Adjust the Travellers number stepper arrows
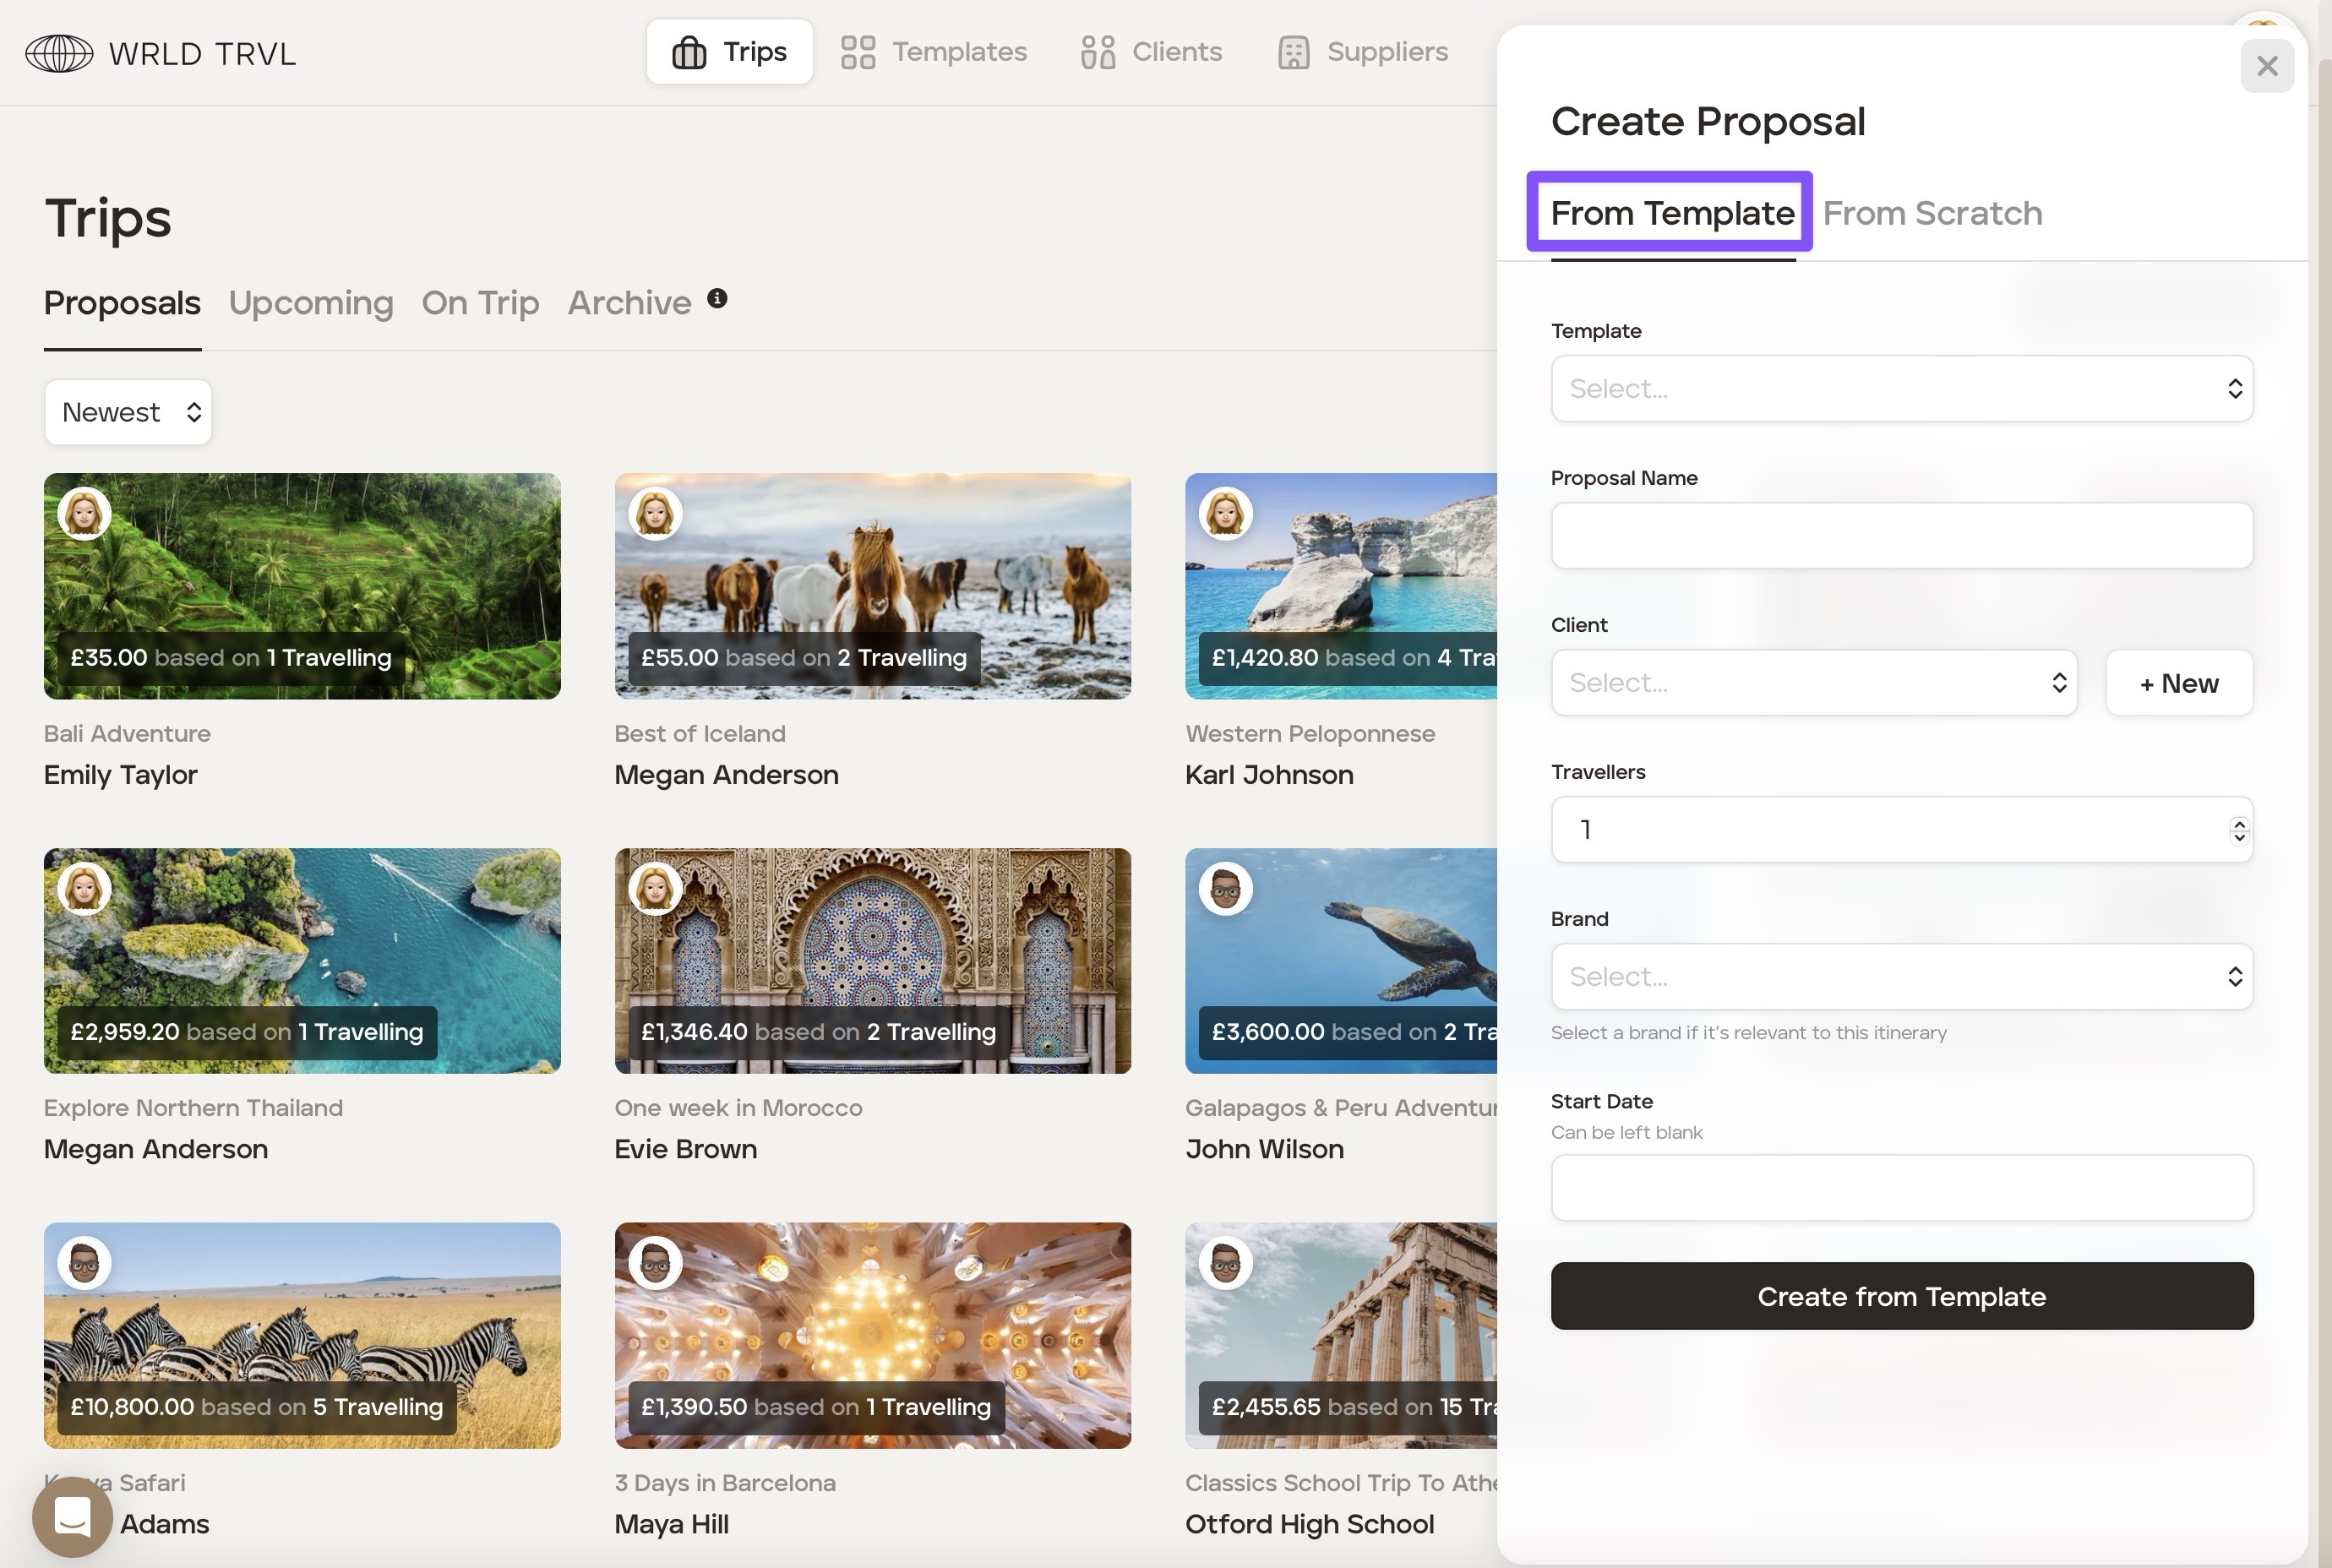The height and width of the screenshot is (1568, 2332). [x=2238, y=830]
